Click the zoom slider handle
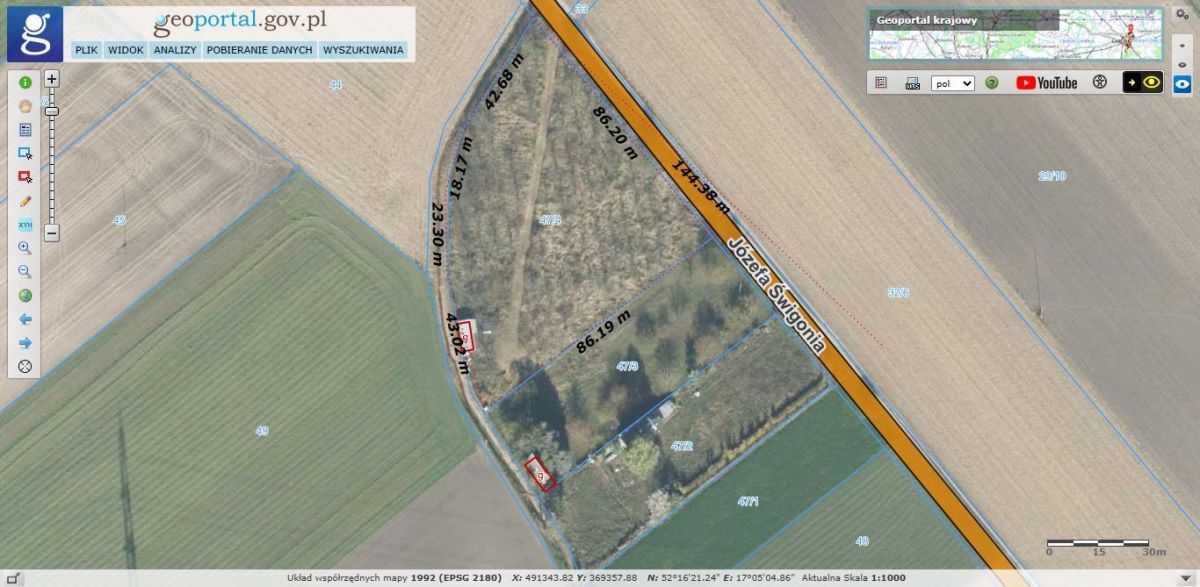Image resolution: width=1200 pixels, height=587 pixels. [51, 111]
